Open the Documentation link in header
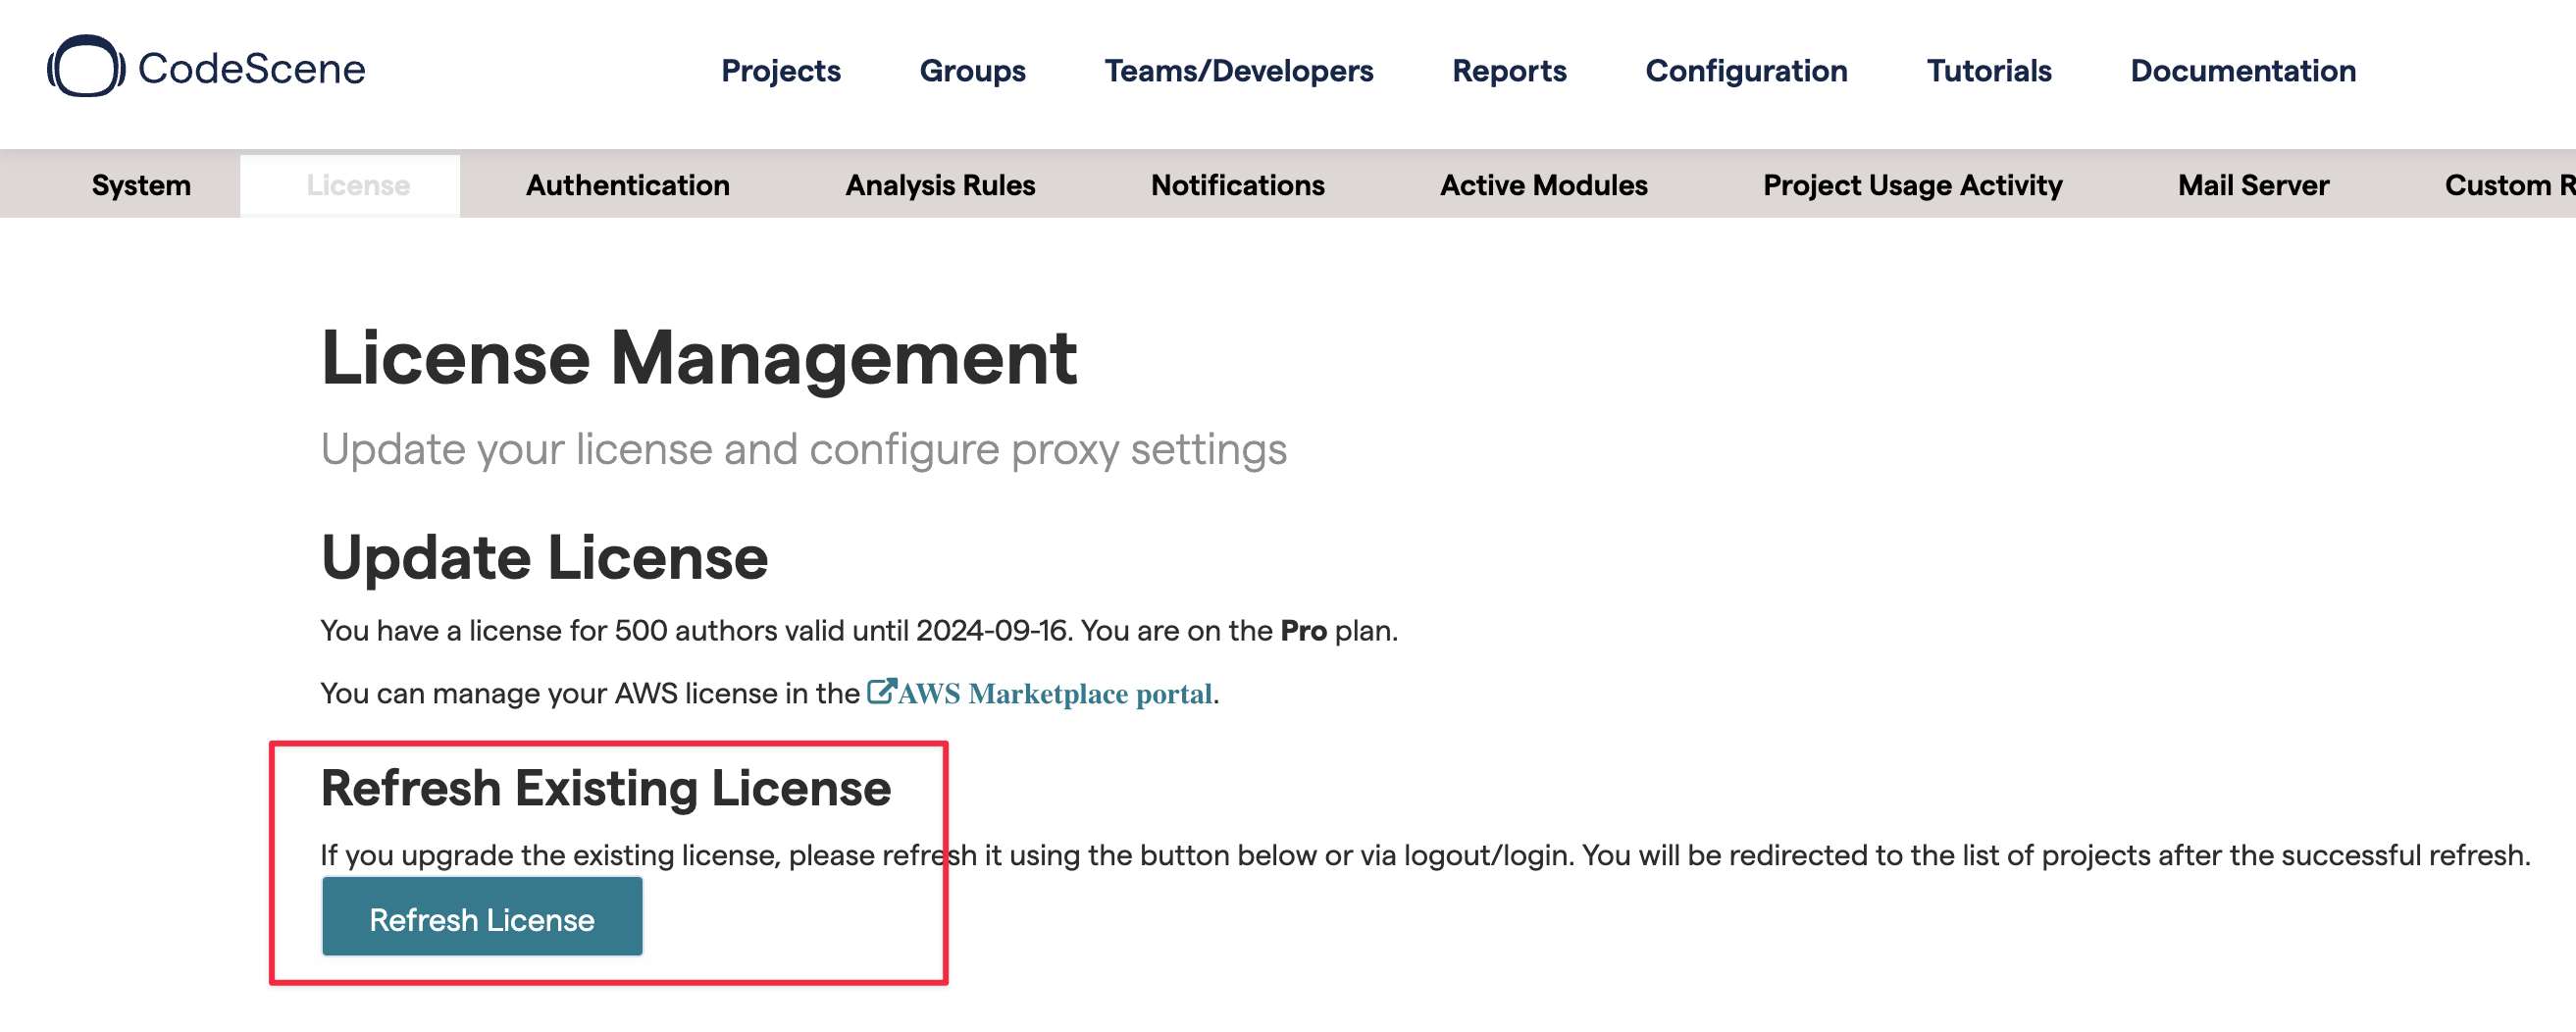Image resolution: width=2576 pixels, height=1032 pixels. [x=2242, y=71]
